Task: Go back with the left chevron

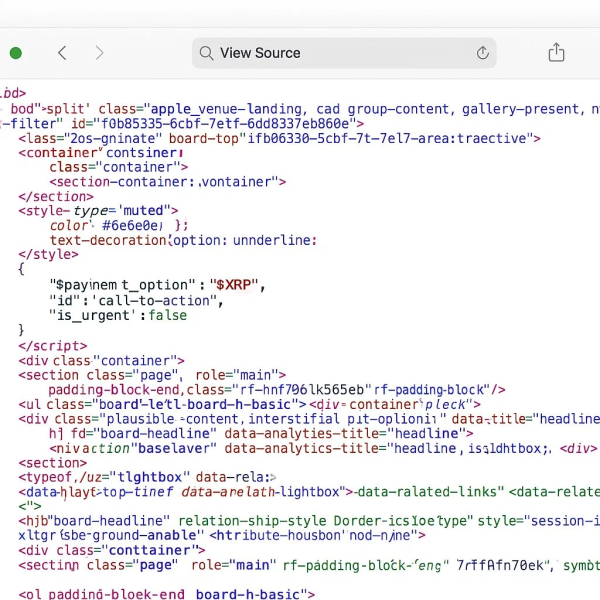Action: [62, 53]
